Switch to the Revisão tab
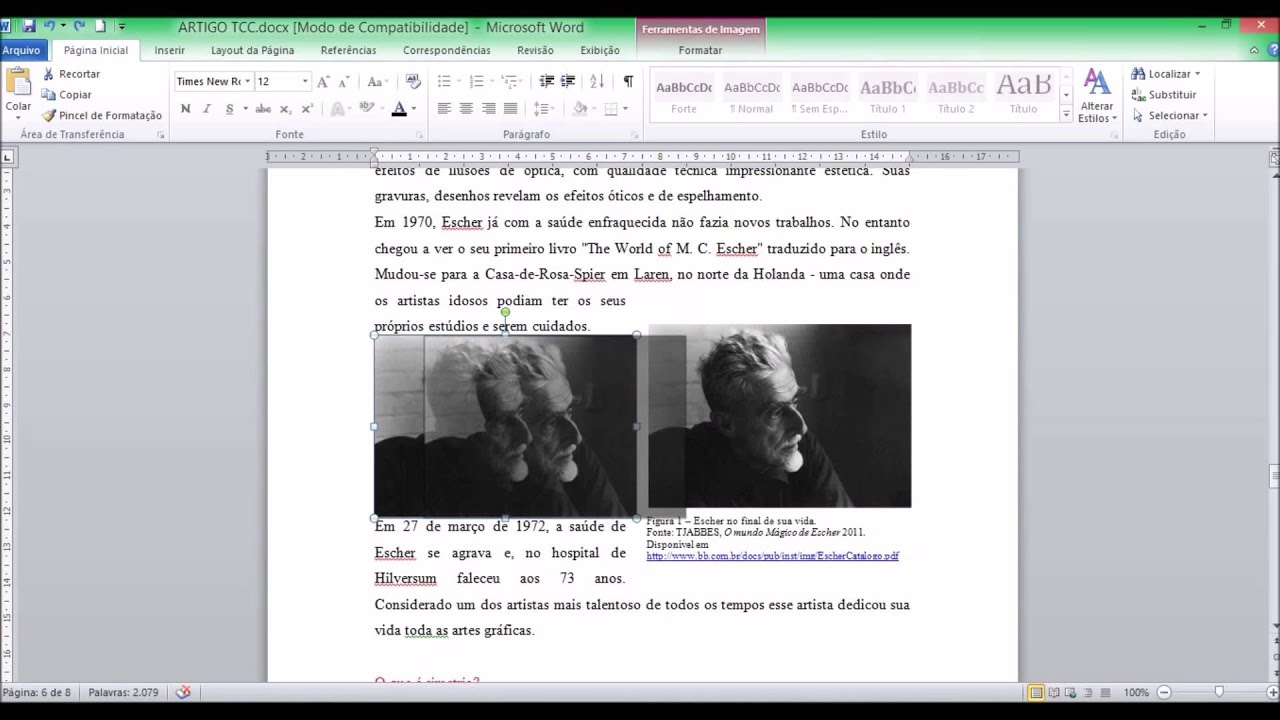 (x=535, y=50)
